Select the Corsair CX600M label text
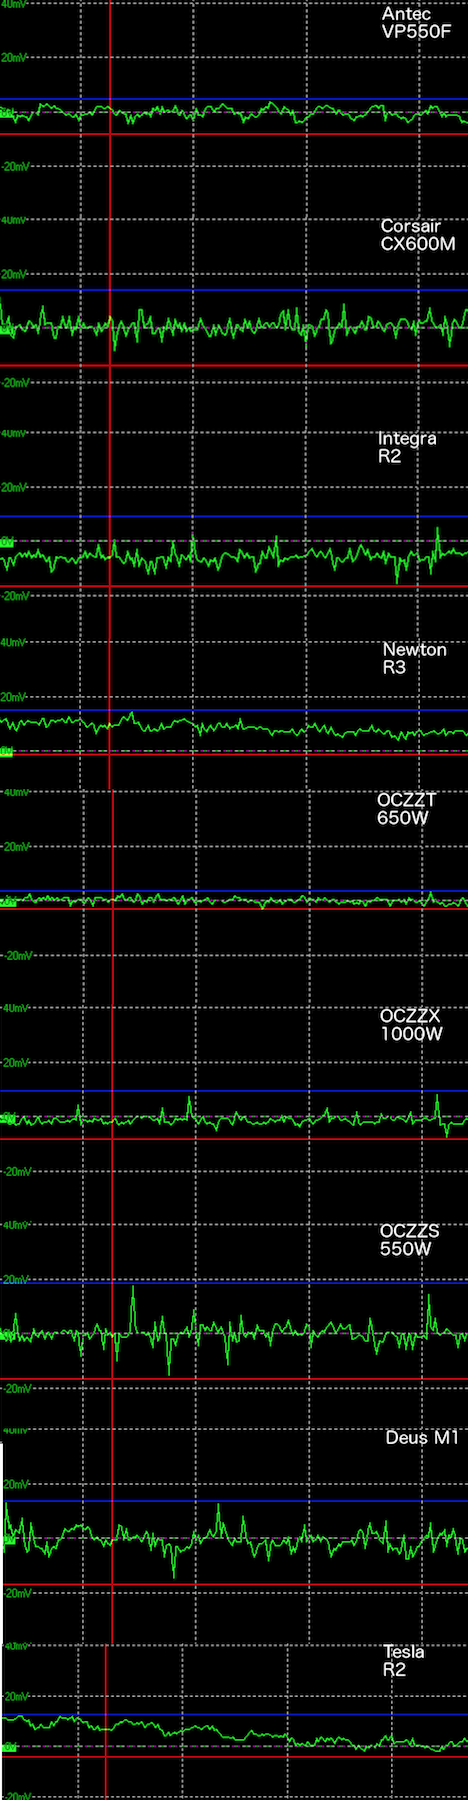 click(418, 235)
